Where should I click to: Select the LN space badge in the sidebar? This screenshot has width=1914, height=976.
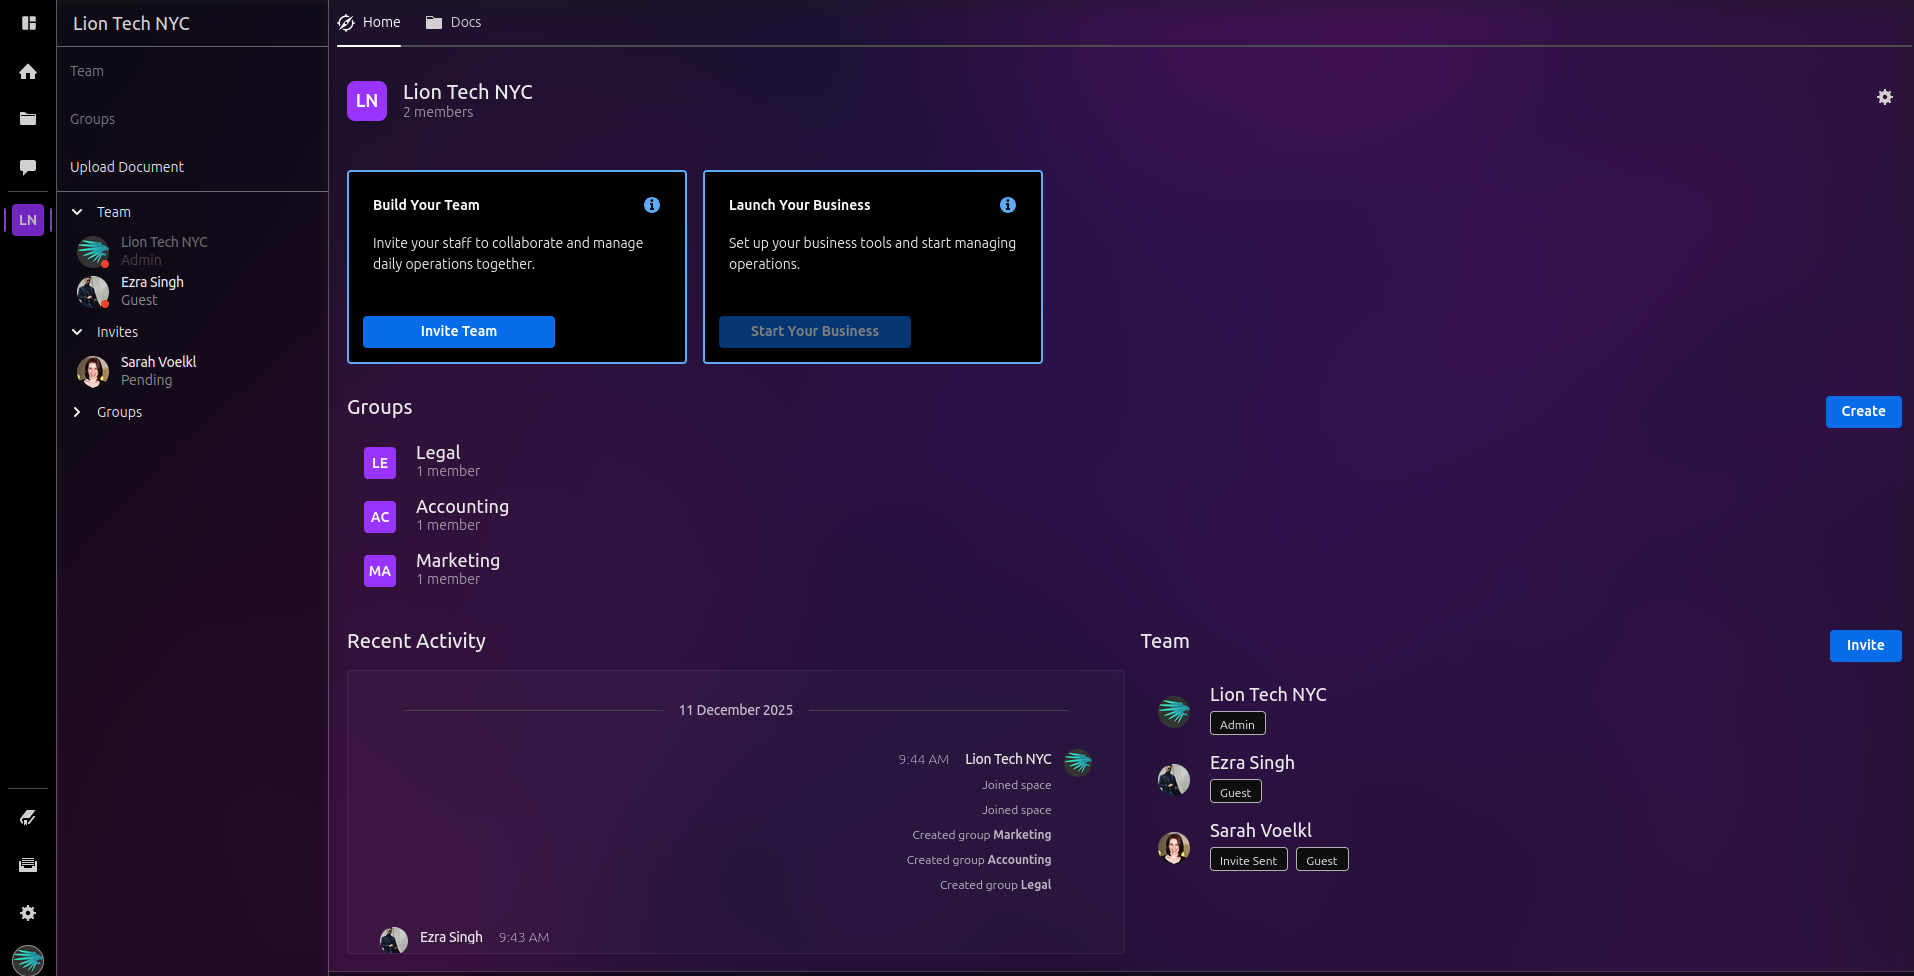pyautogui.click(x=28, y=220)
